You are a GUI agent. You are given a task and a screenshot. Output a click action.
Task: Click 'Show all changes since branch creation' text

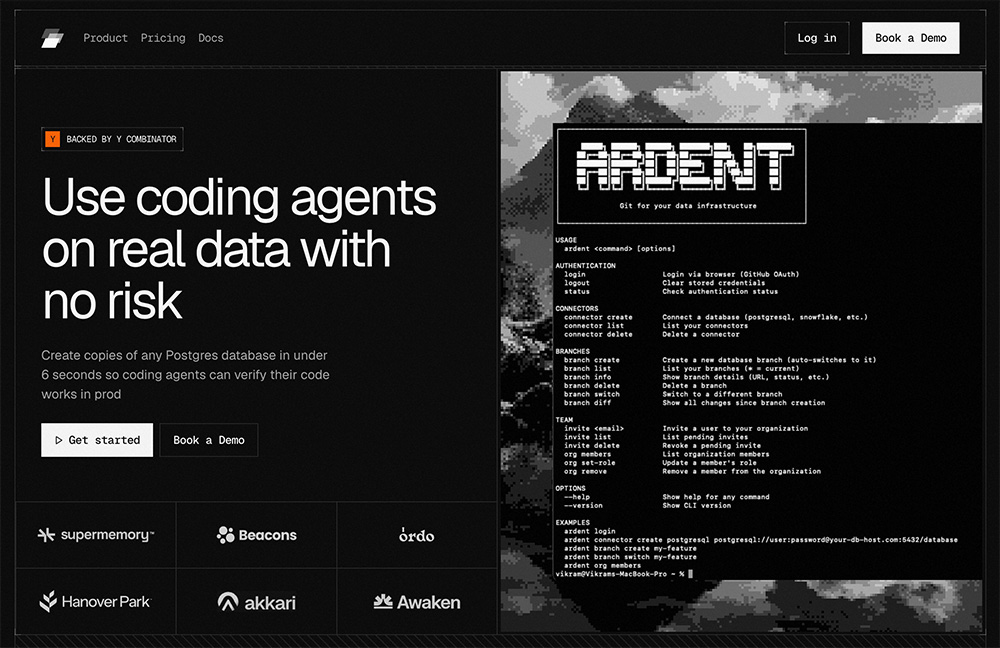click(x=744, y=403)
